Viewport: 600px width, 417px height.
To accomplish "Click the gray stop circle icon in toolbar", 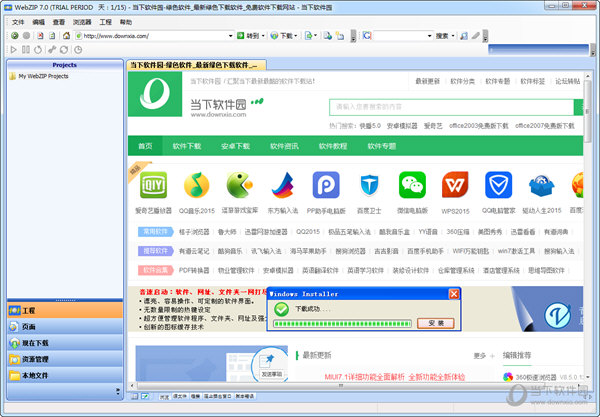I will point(26,36).
